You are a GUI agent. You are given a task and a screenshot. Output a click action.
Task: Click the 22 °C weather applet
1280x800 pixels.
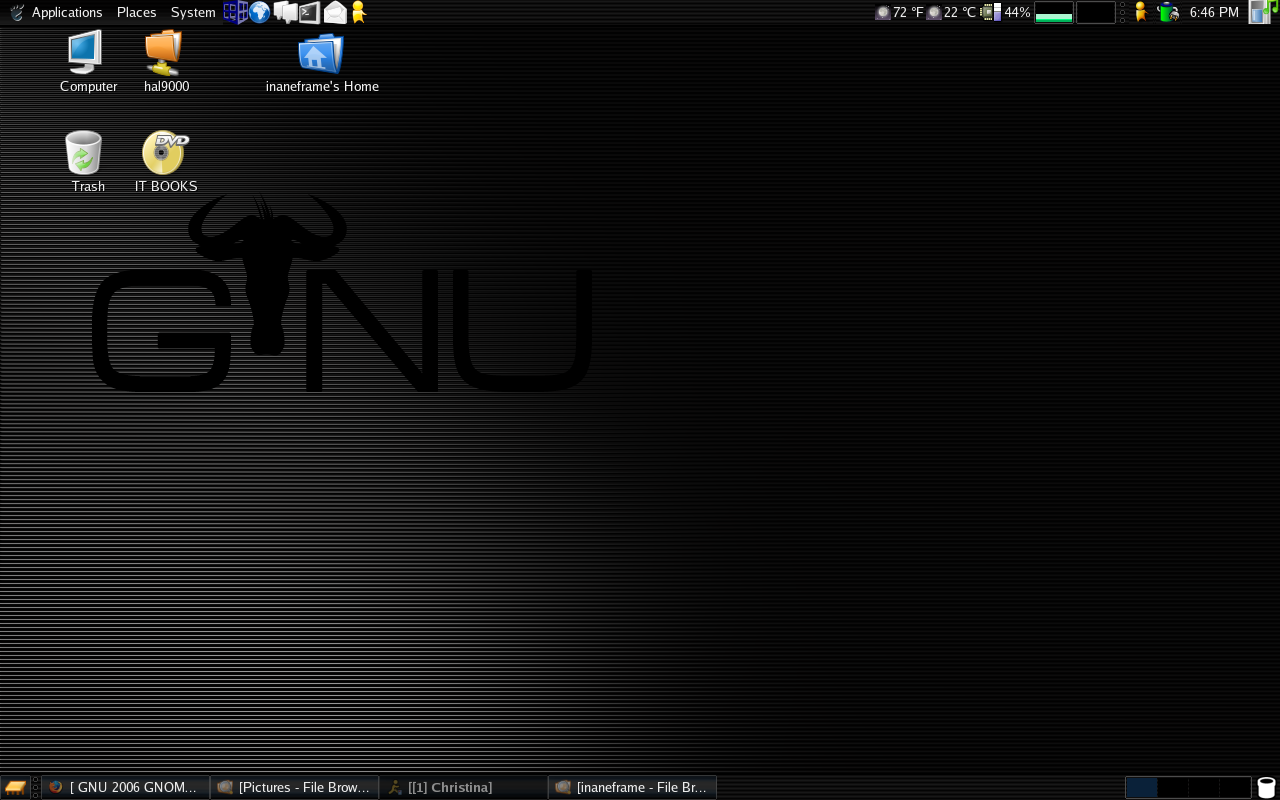pos(951,12)
